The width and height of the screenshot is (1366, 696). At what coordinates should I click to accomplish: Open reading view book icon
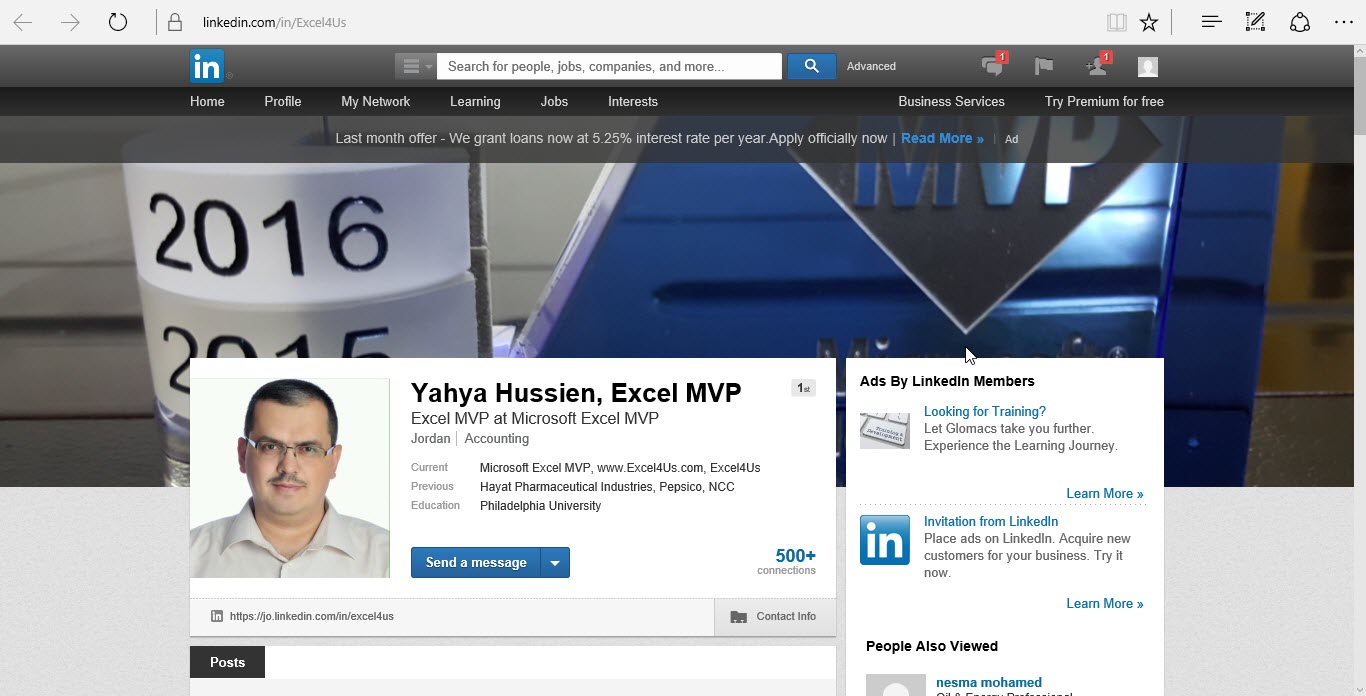1117,22
